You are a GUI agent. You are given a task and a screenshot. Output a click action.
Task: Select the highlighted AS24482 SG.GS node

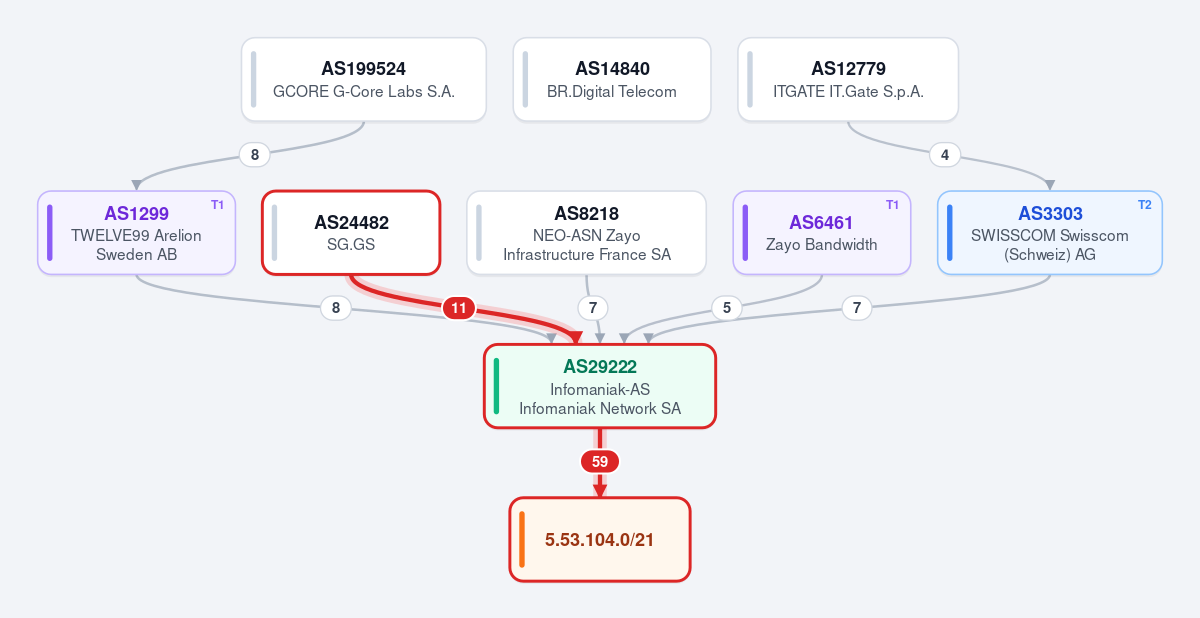tap(351, 232)
